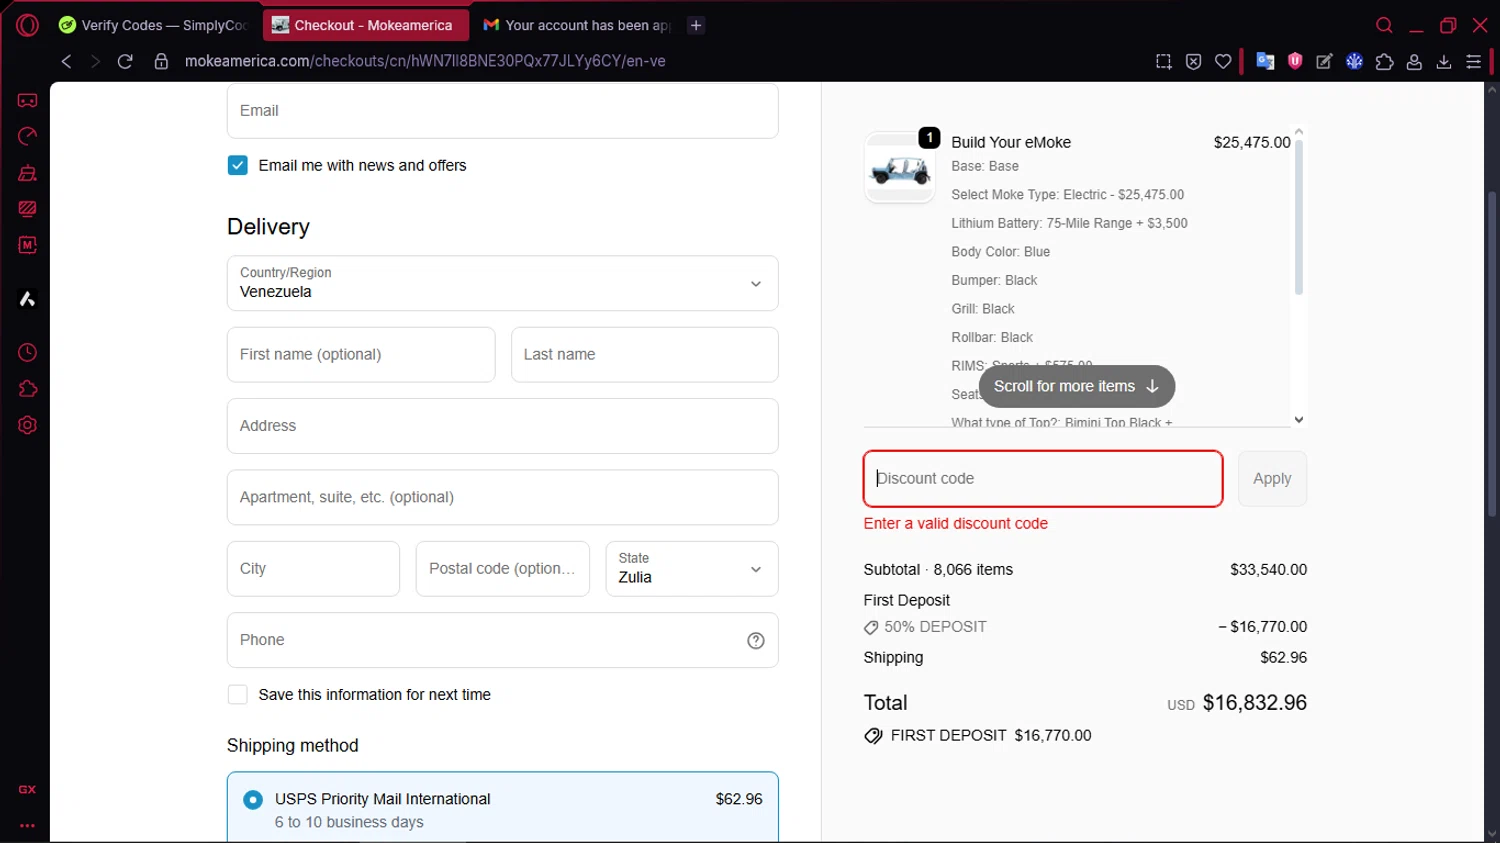The width and height of the screenshot is (1500, 843).
Task: Click the order list scroll-down arrow
Action: (x=1298, y=420)
